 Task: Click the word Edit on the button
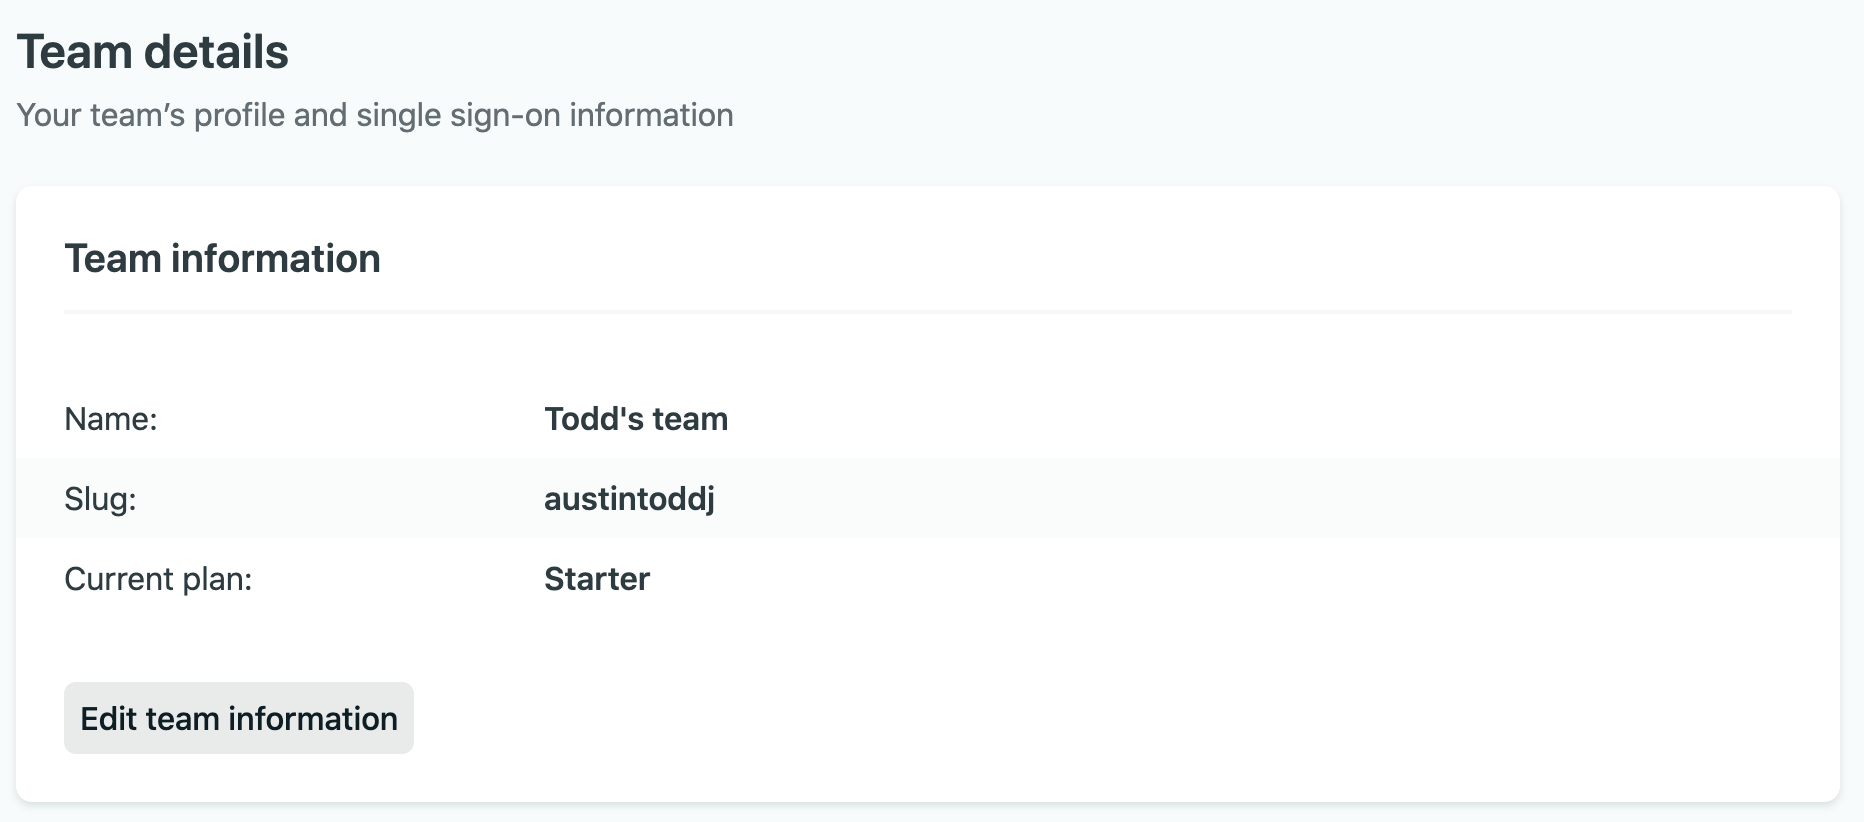tap(108, 718)
